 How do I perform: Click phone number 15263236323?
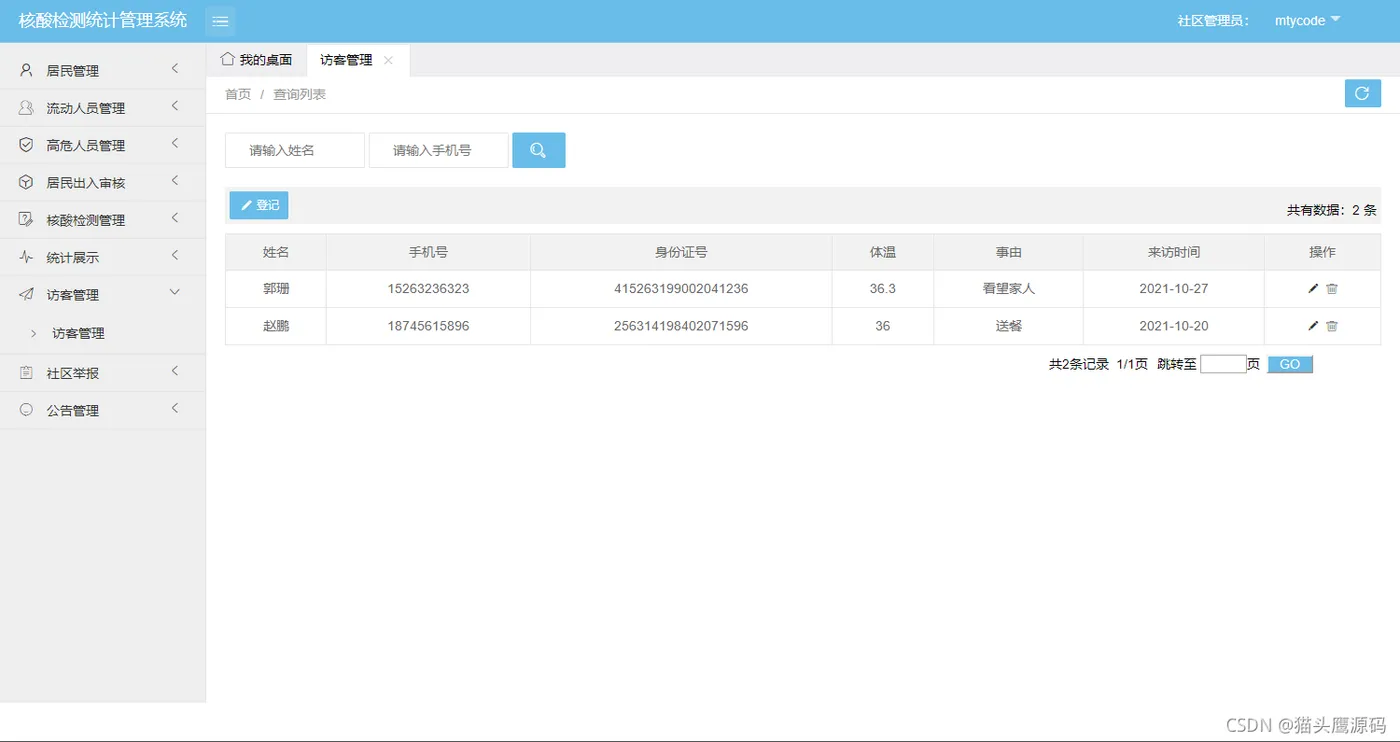coord(428,289)
